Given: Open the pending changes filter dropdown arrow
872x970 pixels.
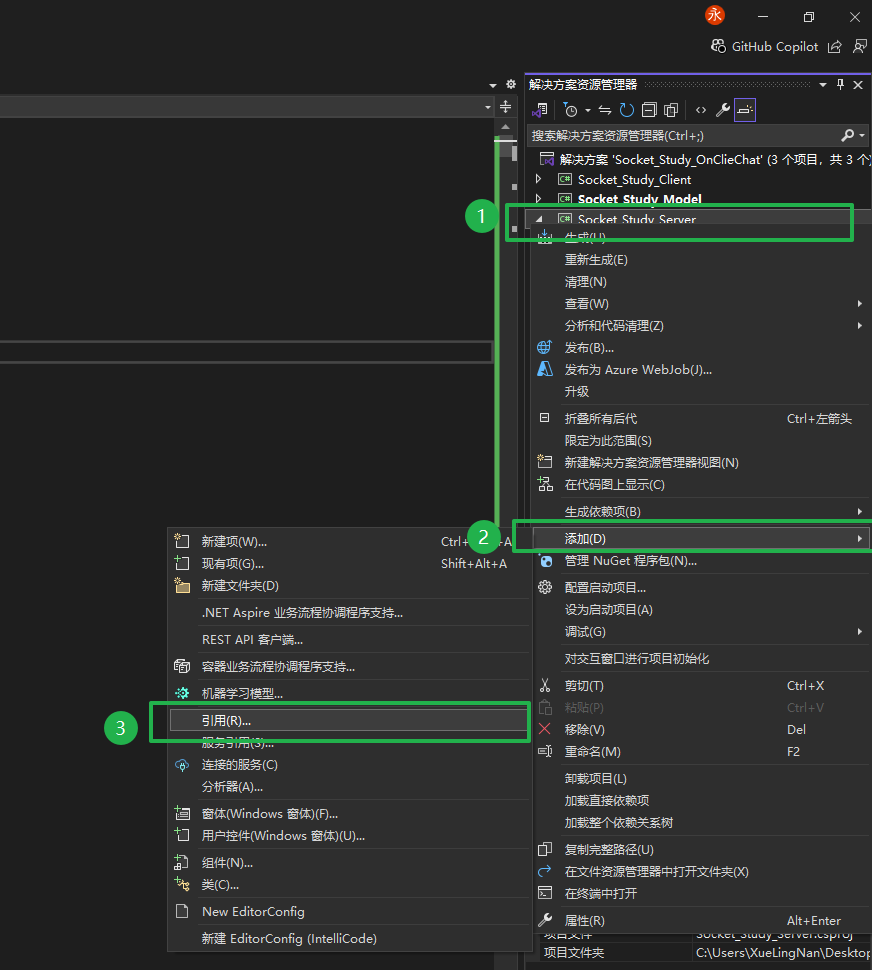Looking at the screenshot, I should point(588,111).
